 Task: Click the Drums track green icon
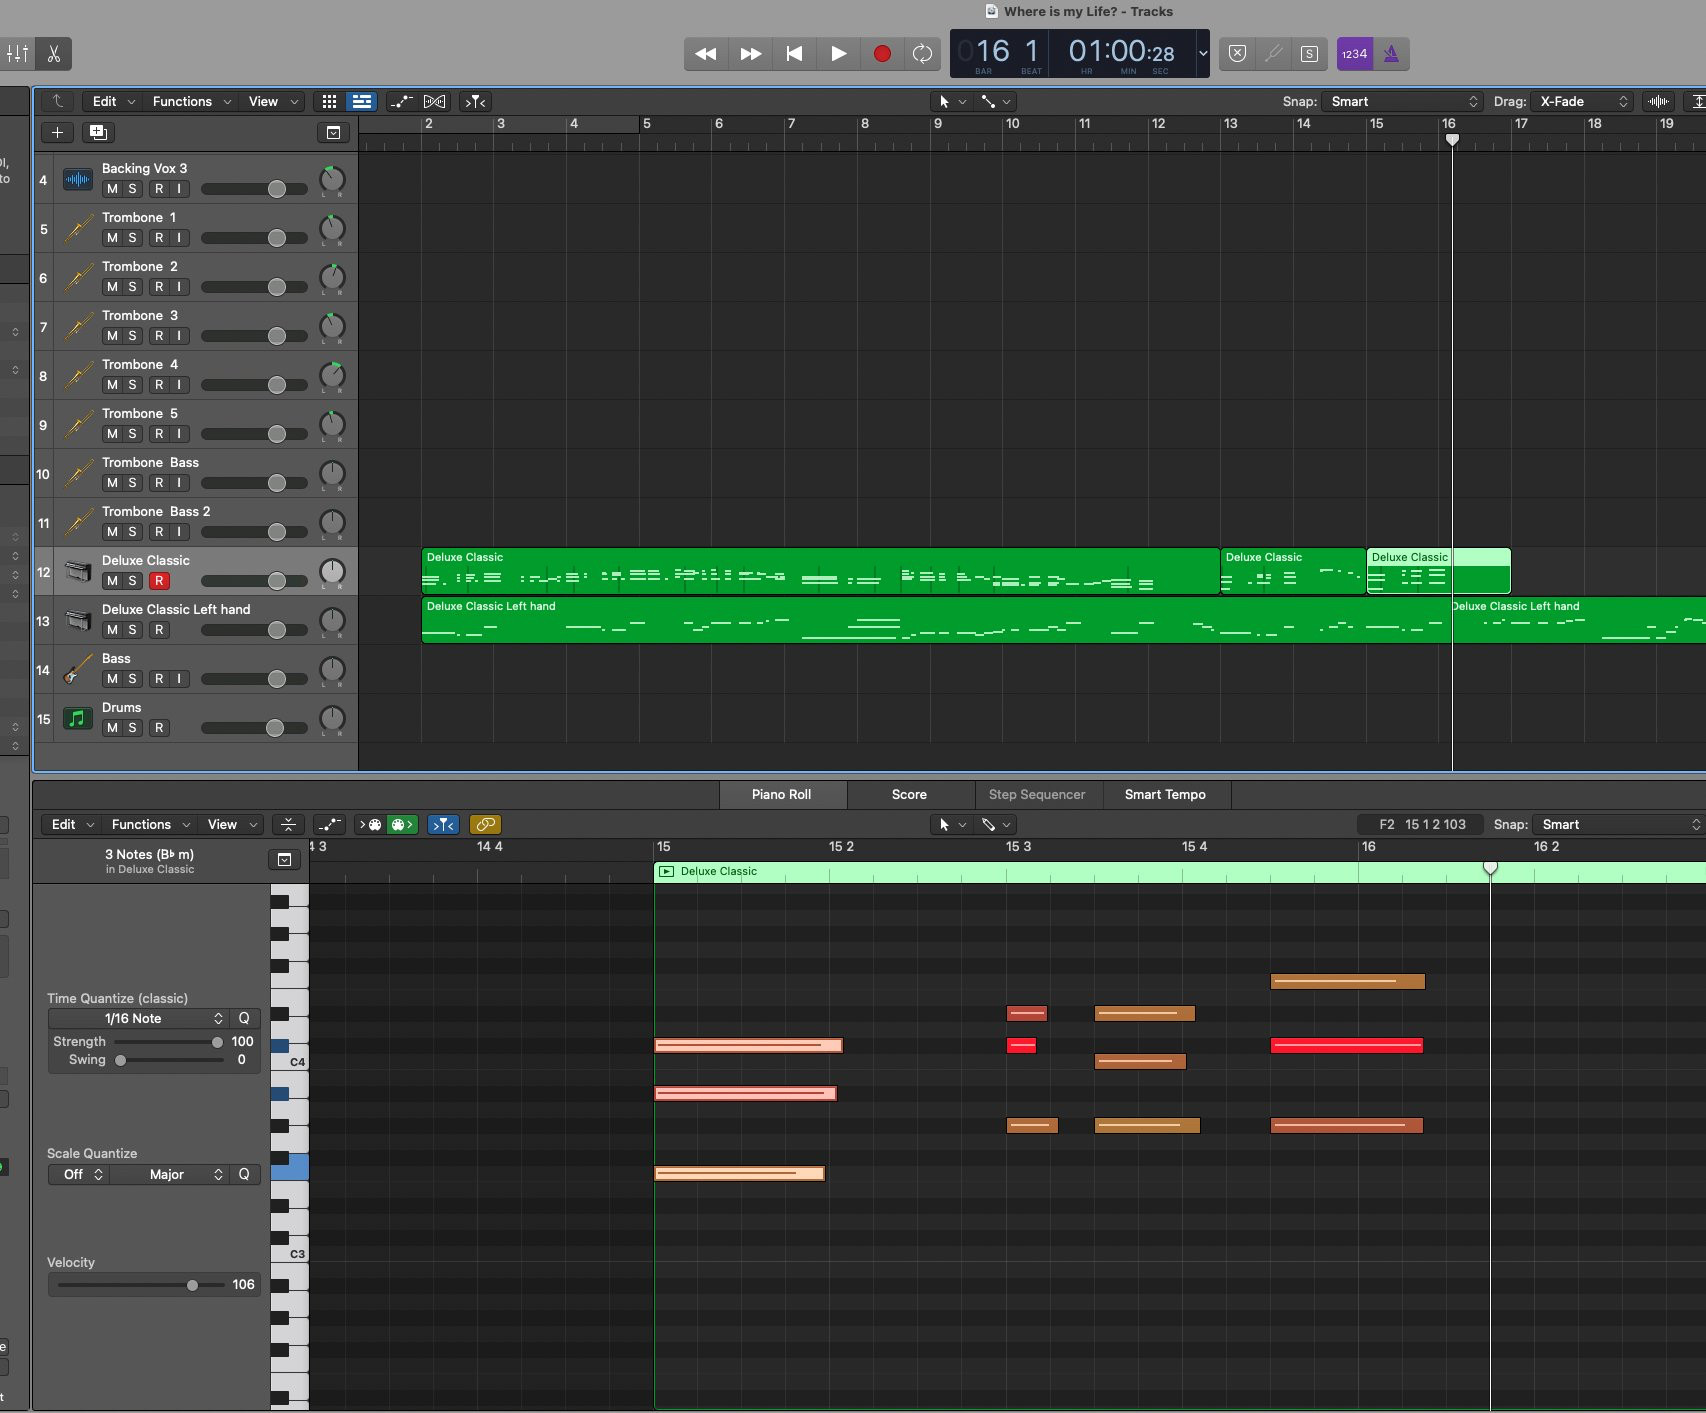tap(78, 718)
